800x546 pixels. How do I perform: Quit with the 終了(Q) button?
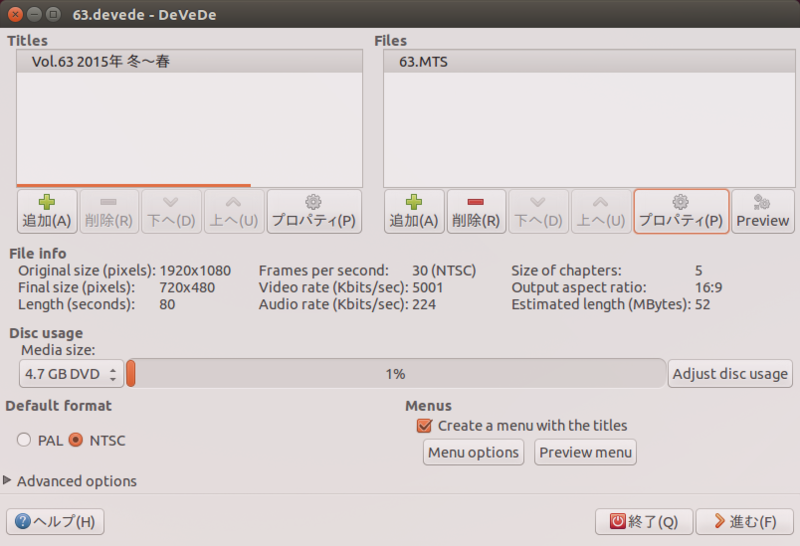(x=644, y=522)
